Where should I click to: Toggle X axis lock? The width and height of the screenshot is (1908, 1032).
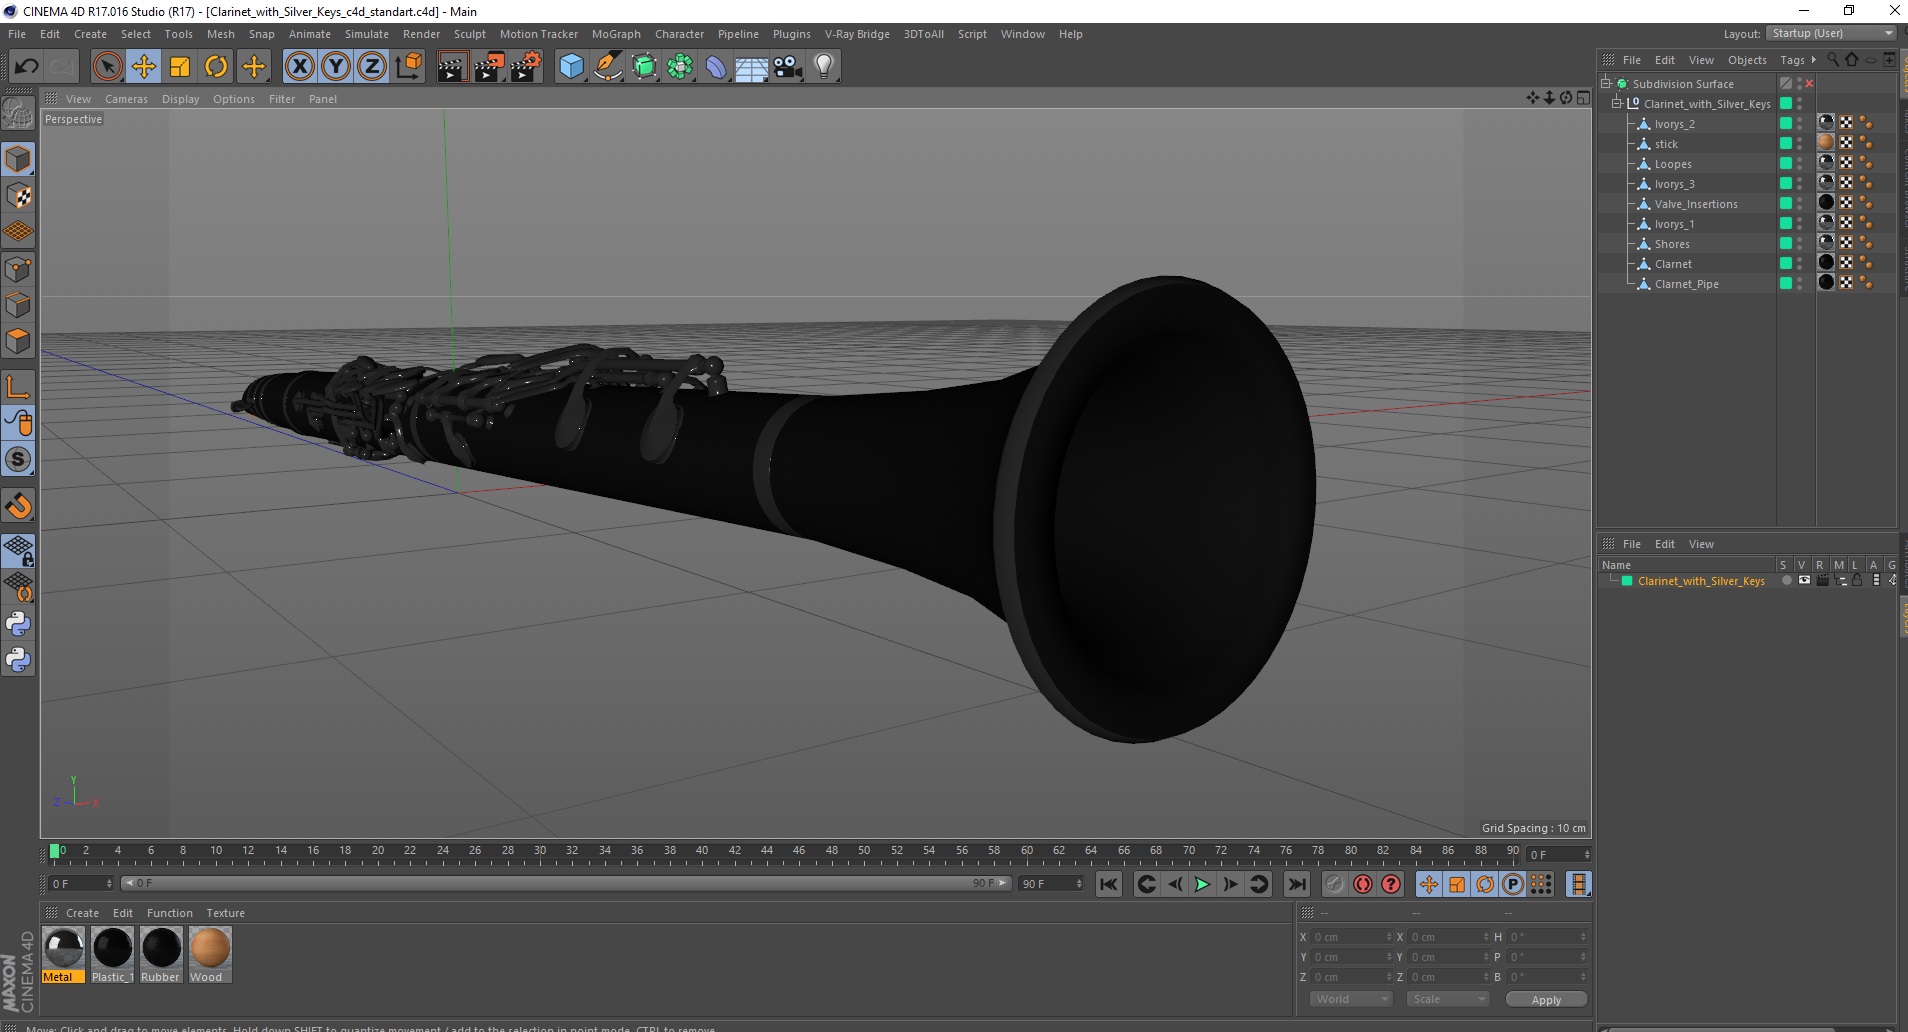tap(299, 67)
